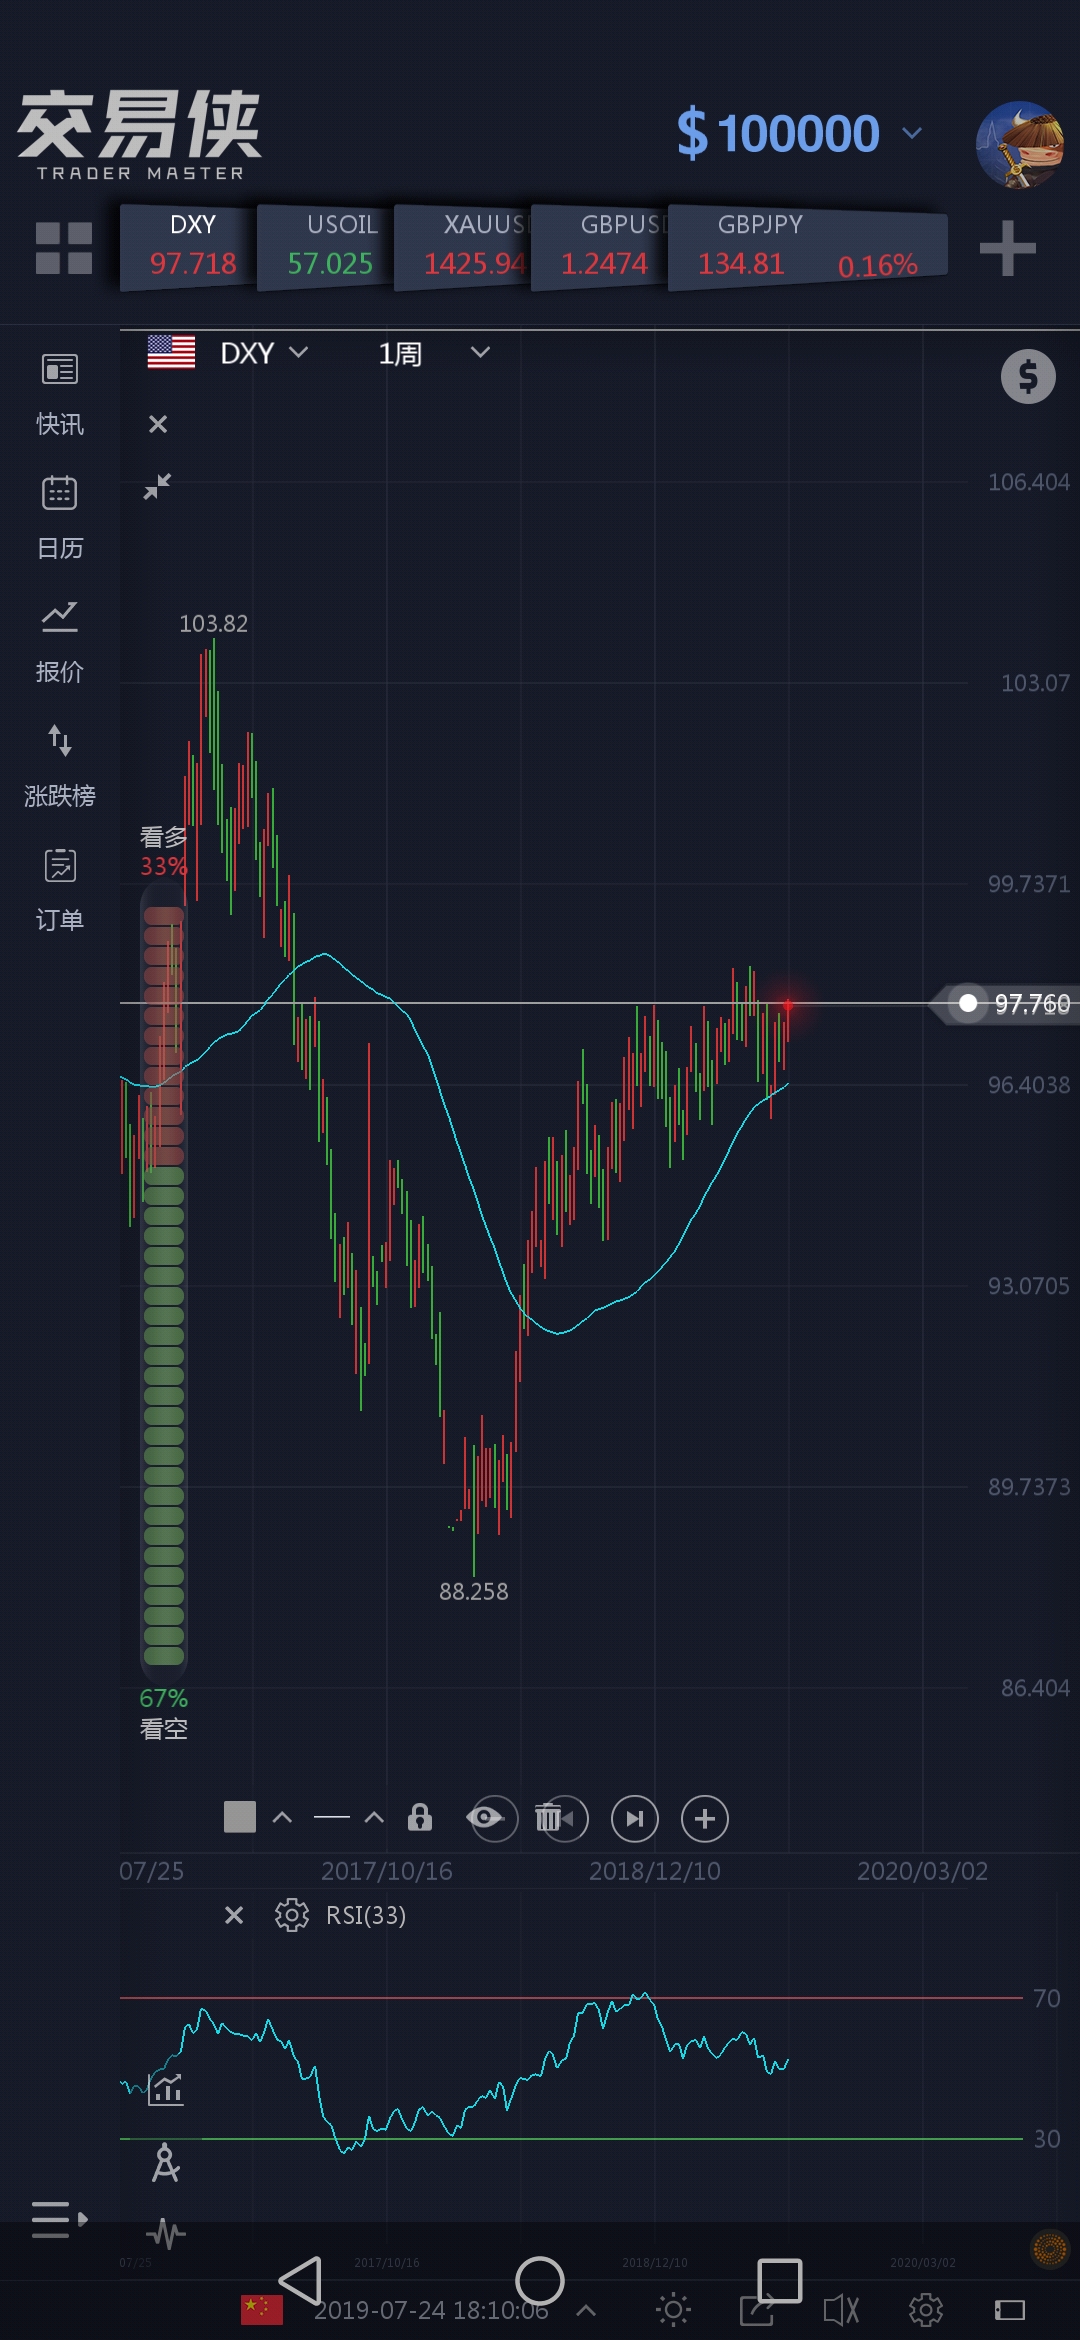Image resolution: width=1080 pixels, height=2340 pixels.
Task: Toggle the mute speaker icon
Action: click(841, 2310)
